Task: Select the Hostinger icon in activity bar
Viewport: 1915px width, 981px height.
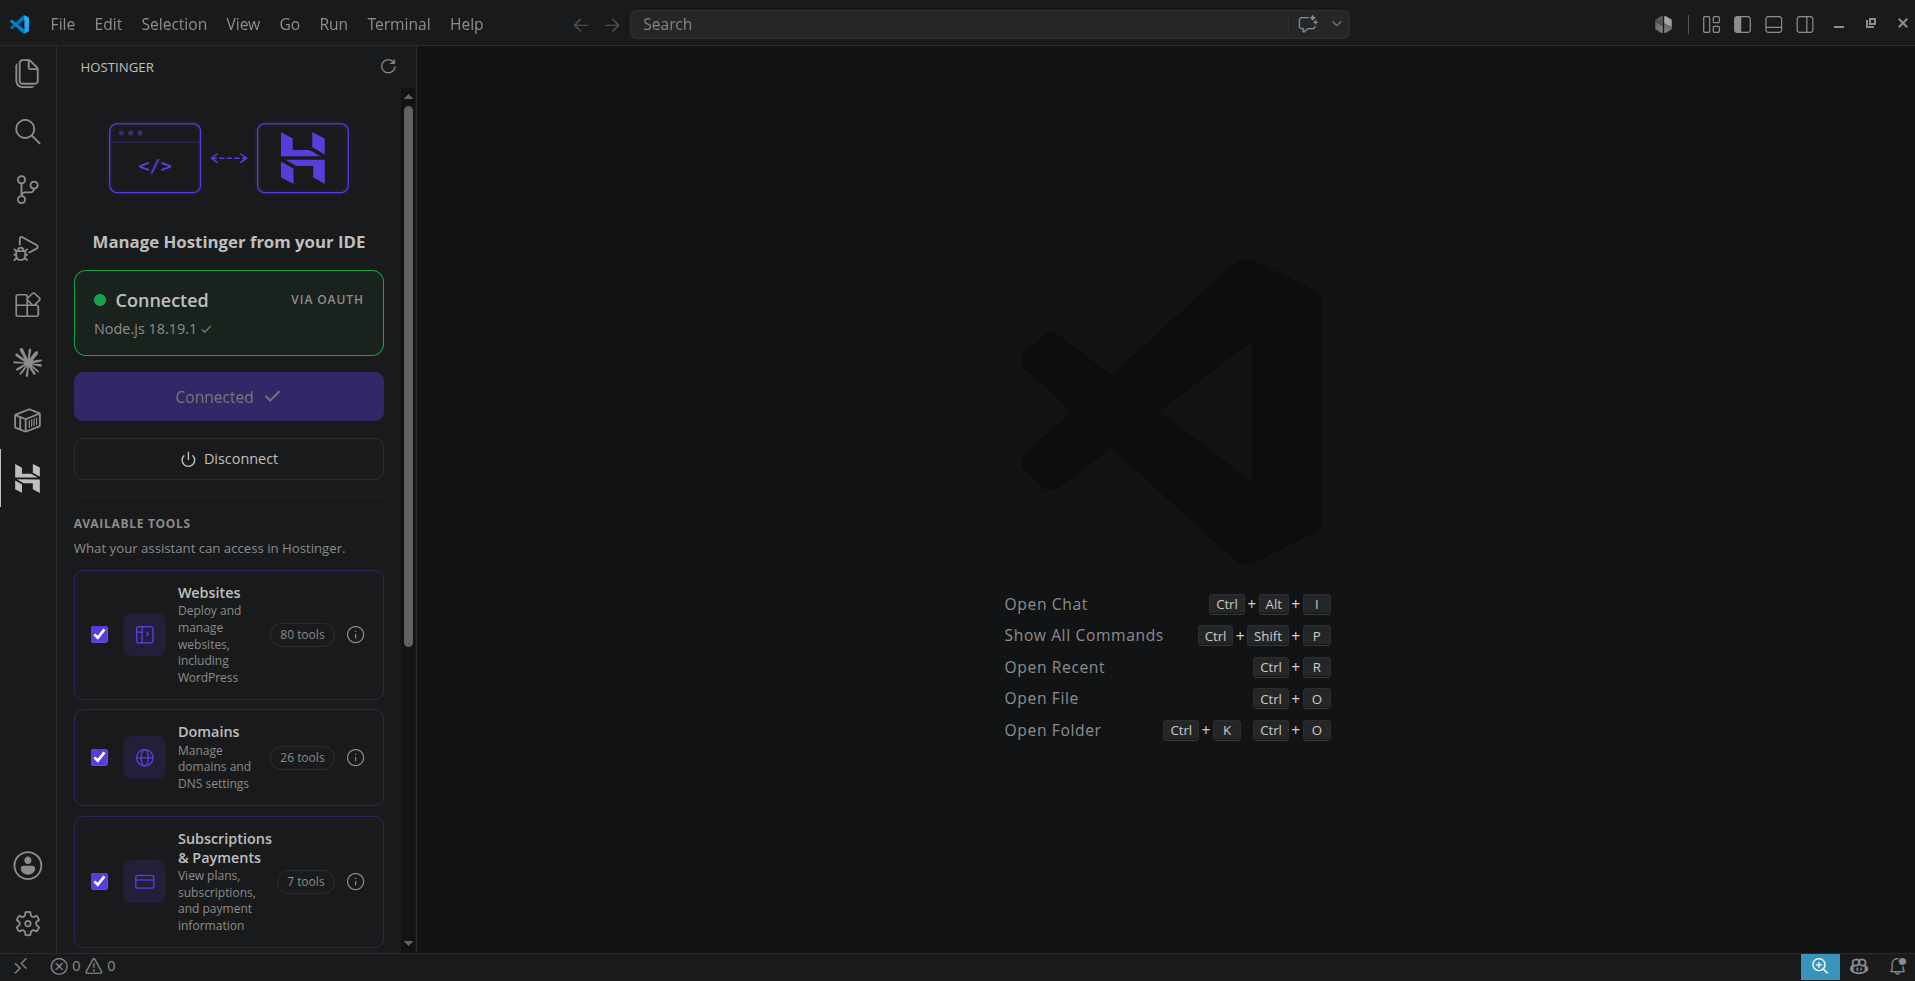Action: click(x=28, y=478)
